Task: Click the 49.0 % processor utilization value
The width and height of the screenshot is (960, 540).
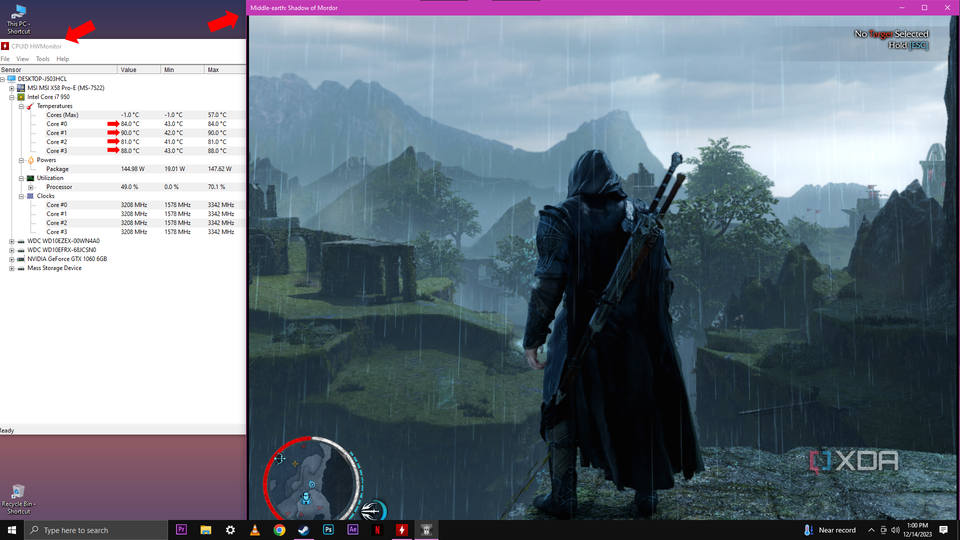Action: tap(129, 187)
